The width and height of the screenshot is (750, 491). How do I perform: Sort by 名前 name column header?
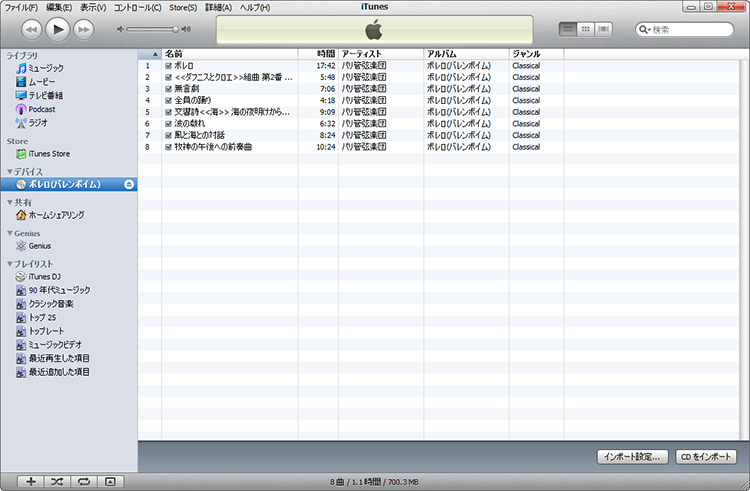pos(230,54)
